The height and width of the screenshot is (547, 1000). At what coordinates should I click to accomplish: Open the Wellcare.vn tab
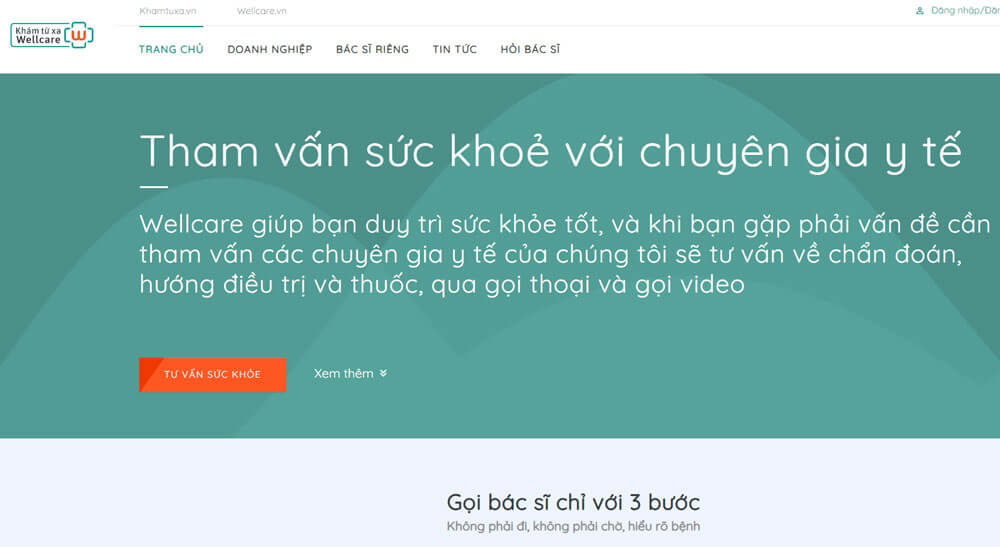click(x=261, y=11)
